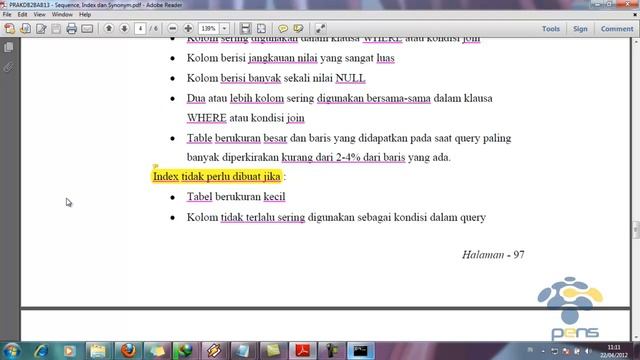Click the volume speaker tray icon

588,351
